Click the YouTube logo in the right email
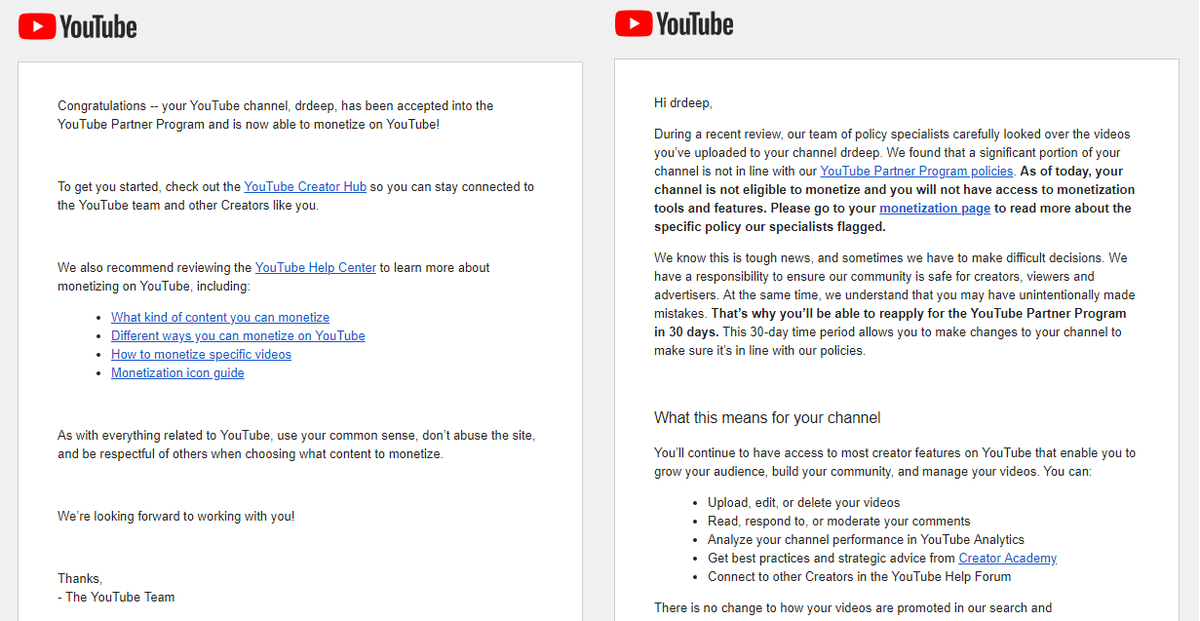1200x621 pixels. tap(674, 23)
